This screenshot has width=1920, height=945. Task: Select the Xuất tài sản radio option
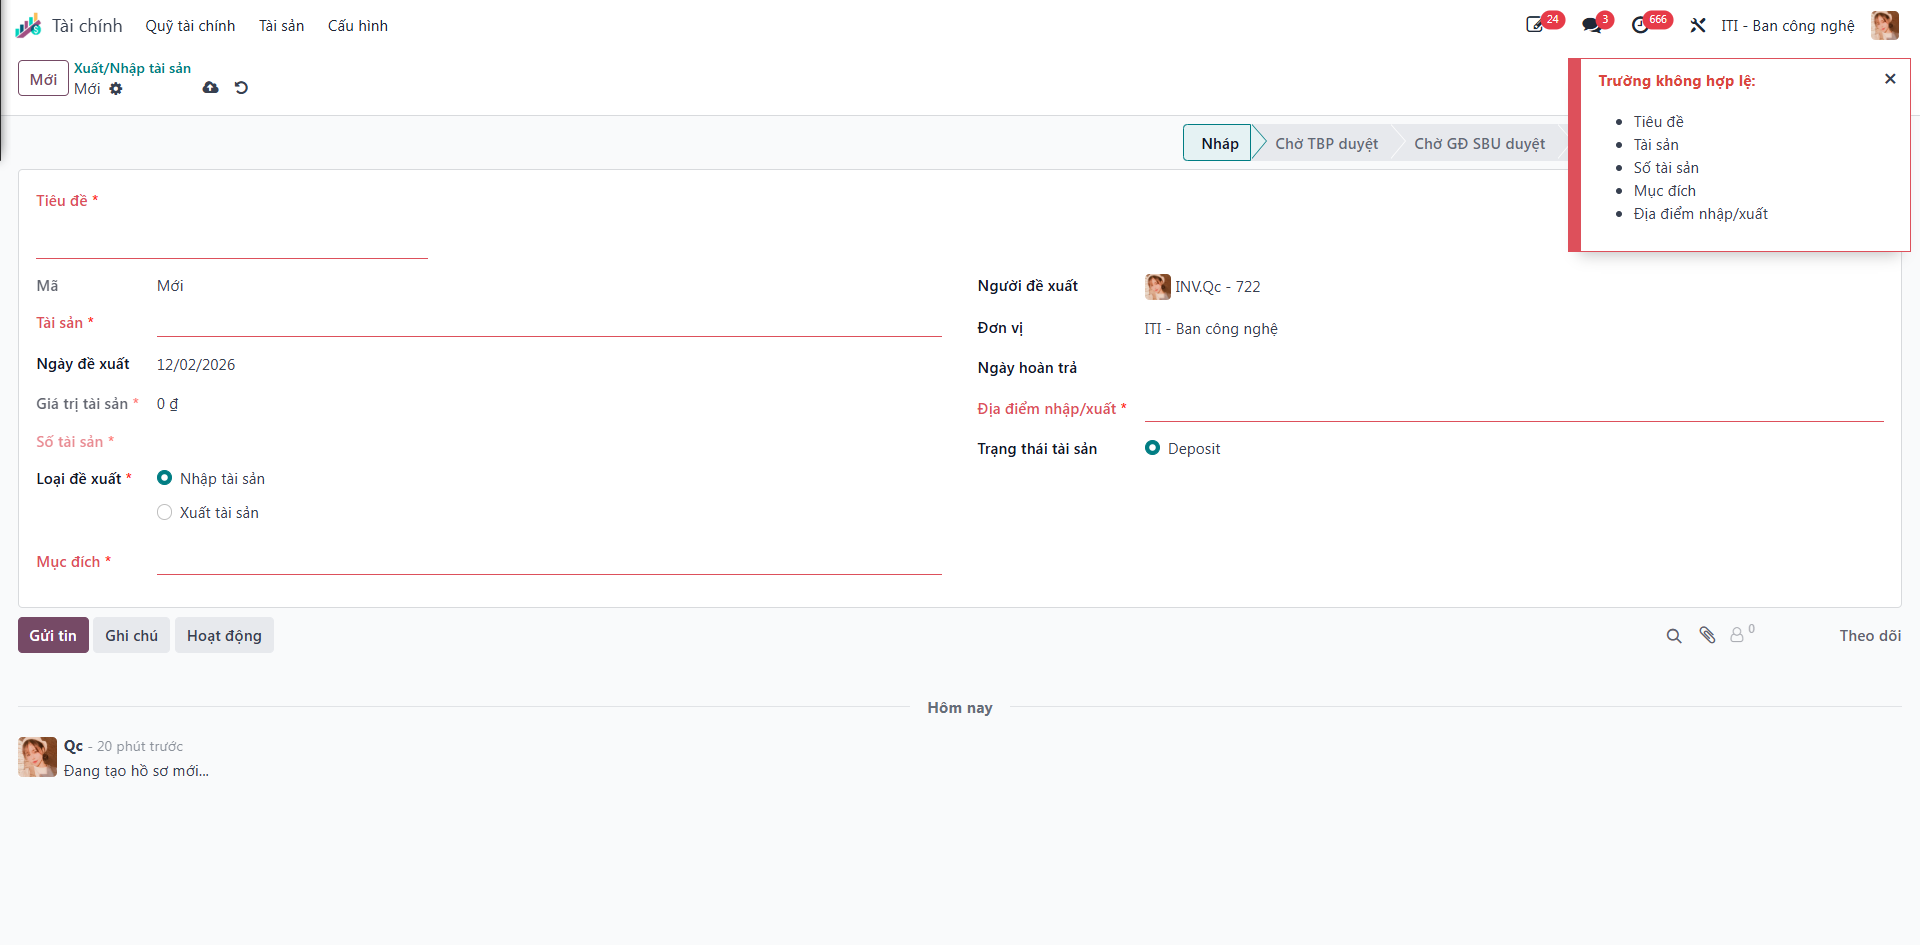point(165,512)
